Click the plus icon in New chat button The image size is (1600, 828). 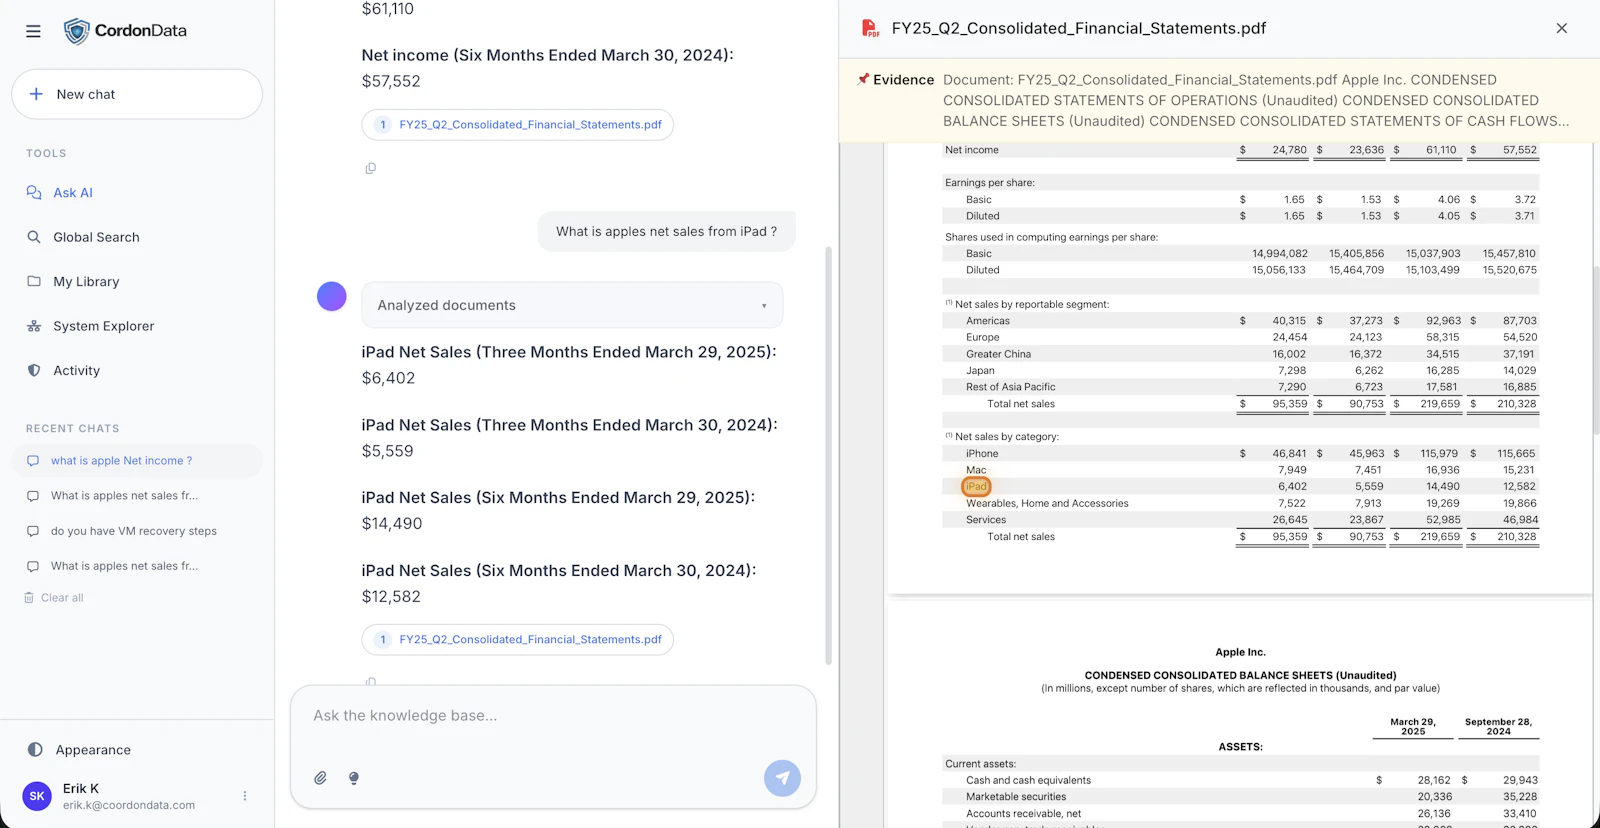pyautogui.click(x=36, y=94)
